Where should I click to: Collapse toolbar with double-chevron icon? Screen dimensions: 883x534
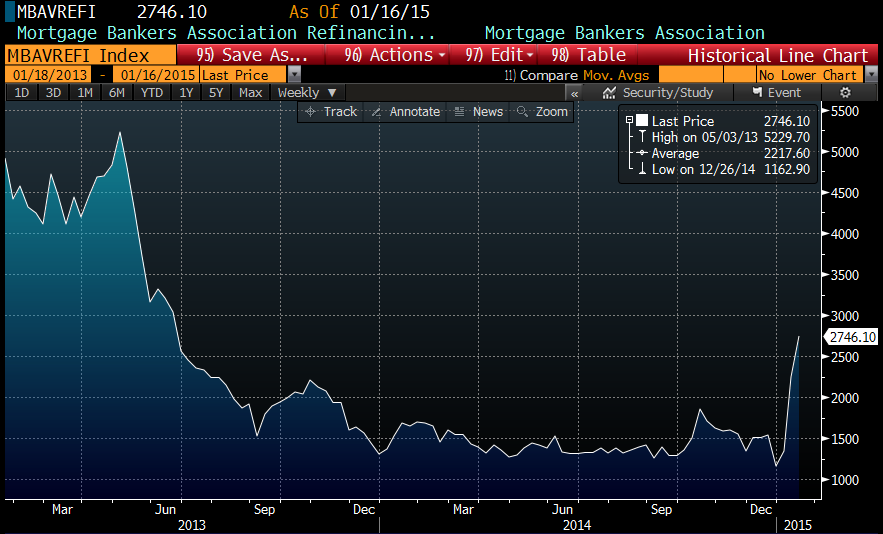click(x=574, y=92)
